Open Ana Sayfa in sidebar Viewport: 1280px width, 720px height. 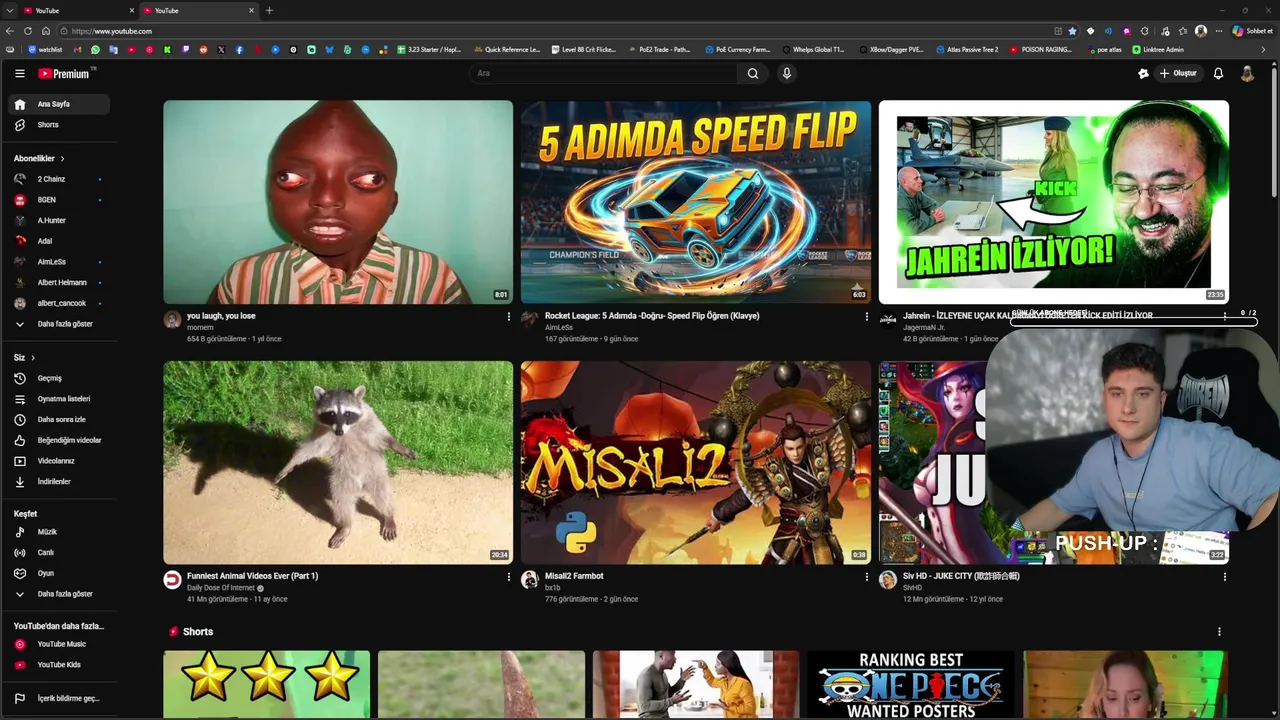tap(59, 104)
